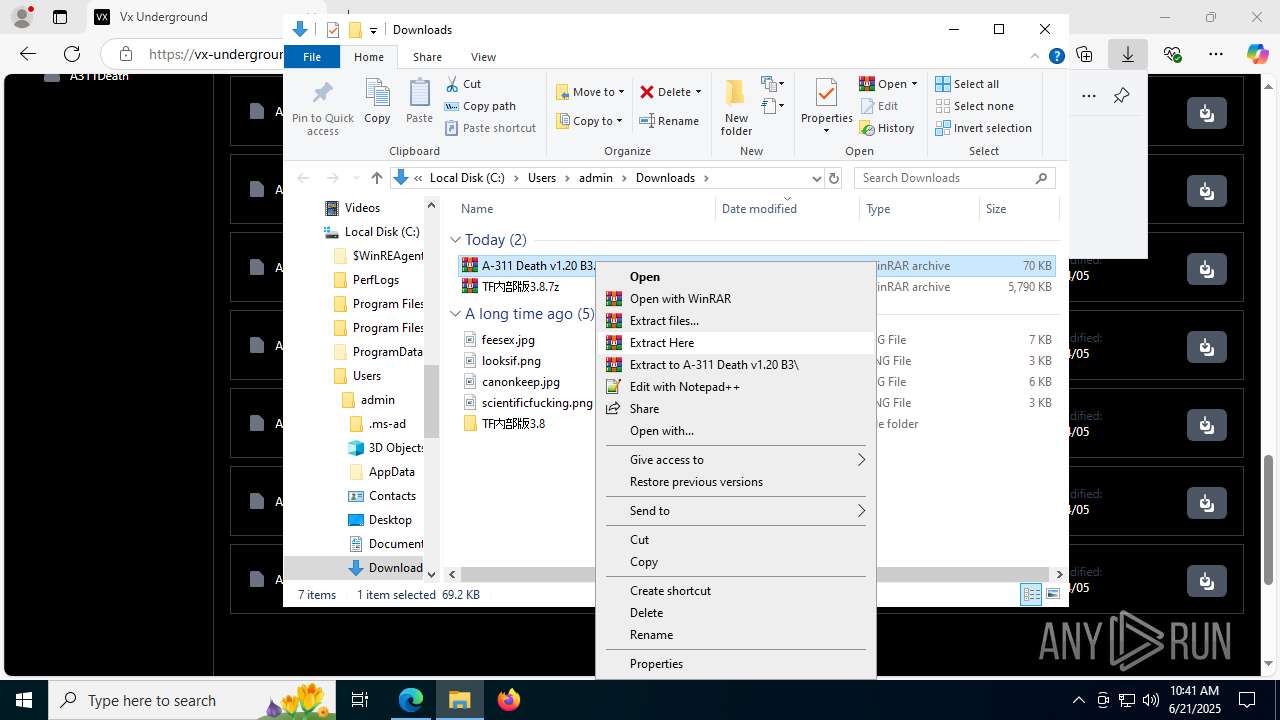Viewport: 1280px width, 720px height.
Task: Open the ribbon Open dropdown
Action: tap(888, 84)
